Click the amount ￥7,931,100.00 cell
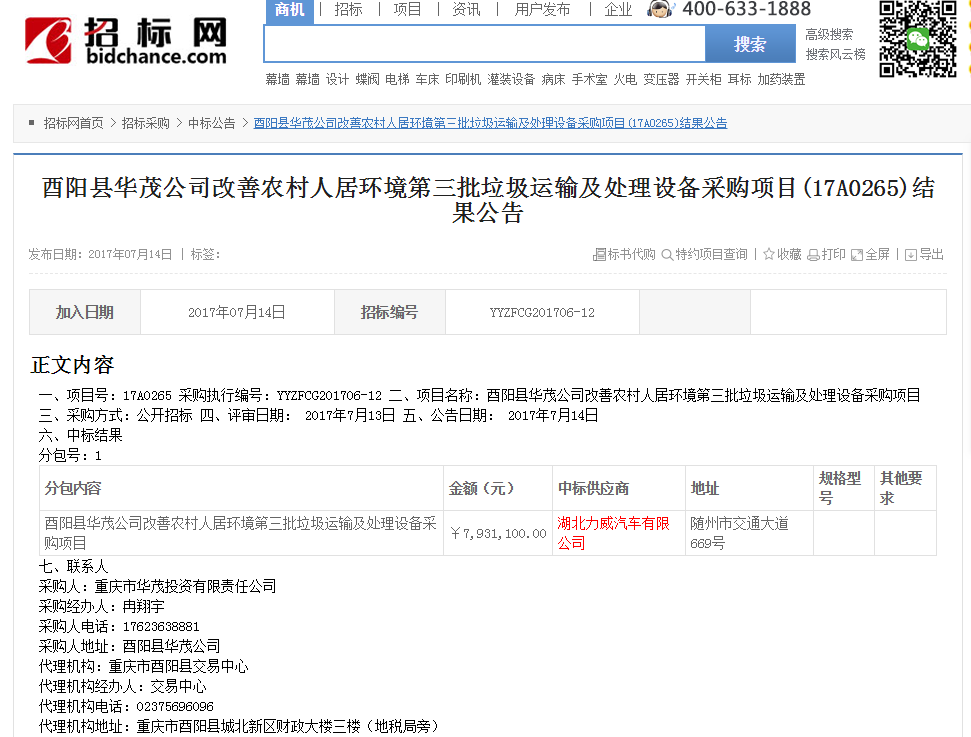The image size is (971, 737). coord(498,533)
